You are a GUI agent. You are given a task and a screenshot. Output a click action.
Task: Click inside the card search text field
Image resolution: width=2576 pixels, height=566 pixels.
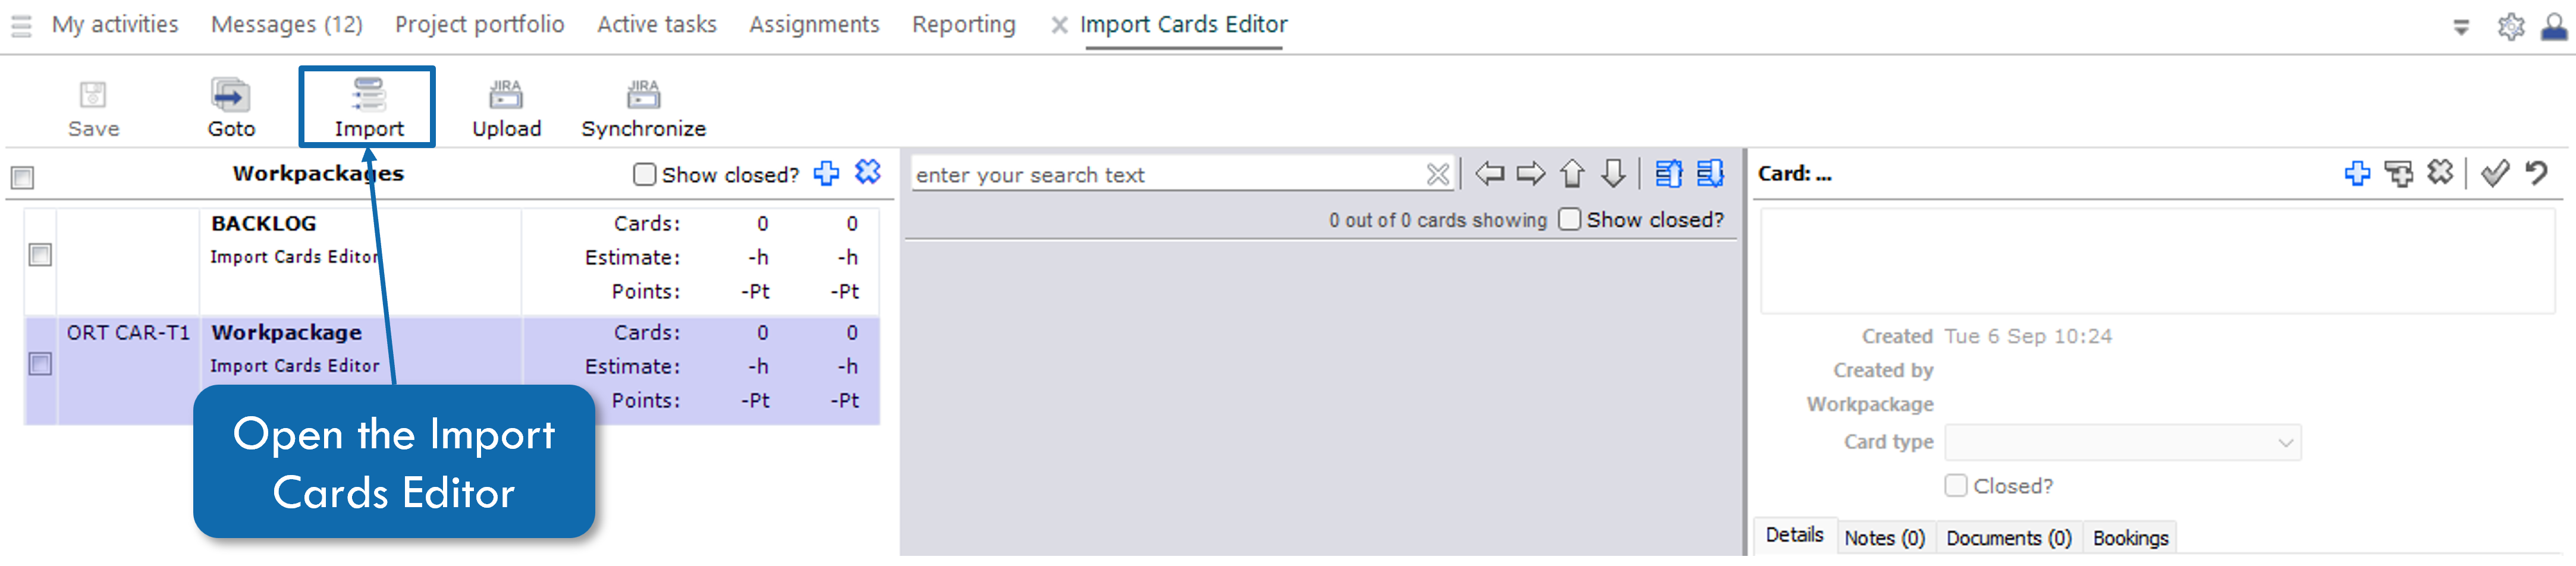(x=1150, y=174)
